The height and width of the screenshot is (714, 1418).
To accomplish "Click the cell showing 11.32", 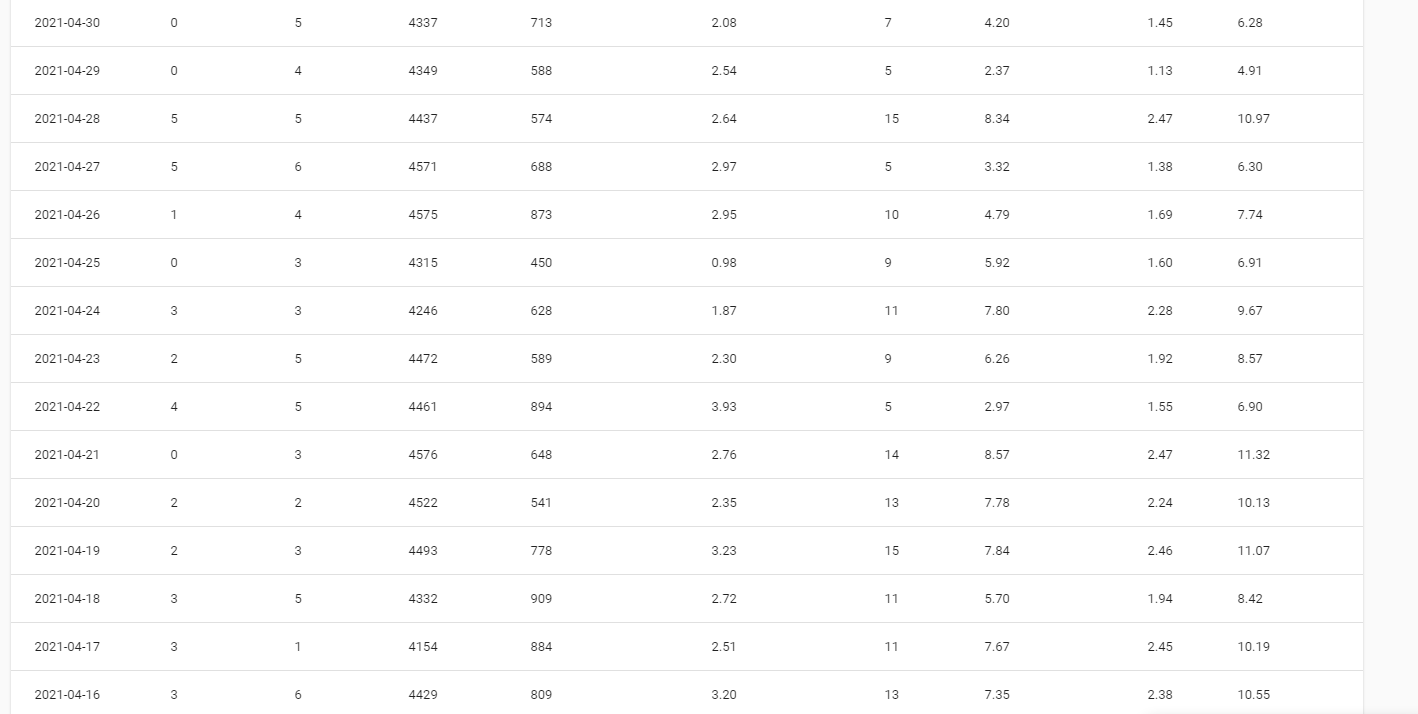I will (1253, 455).
